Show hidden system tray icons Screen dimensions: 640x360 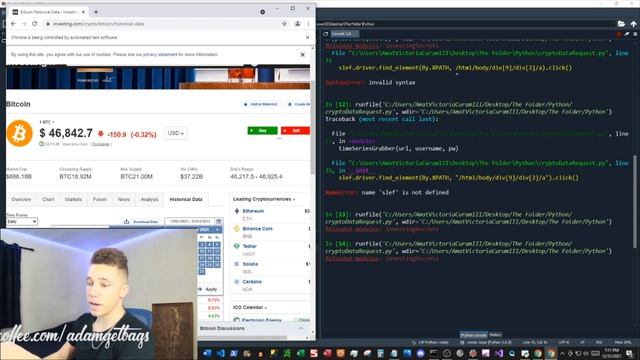(562, 353)
